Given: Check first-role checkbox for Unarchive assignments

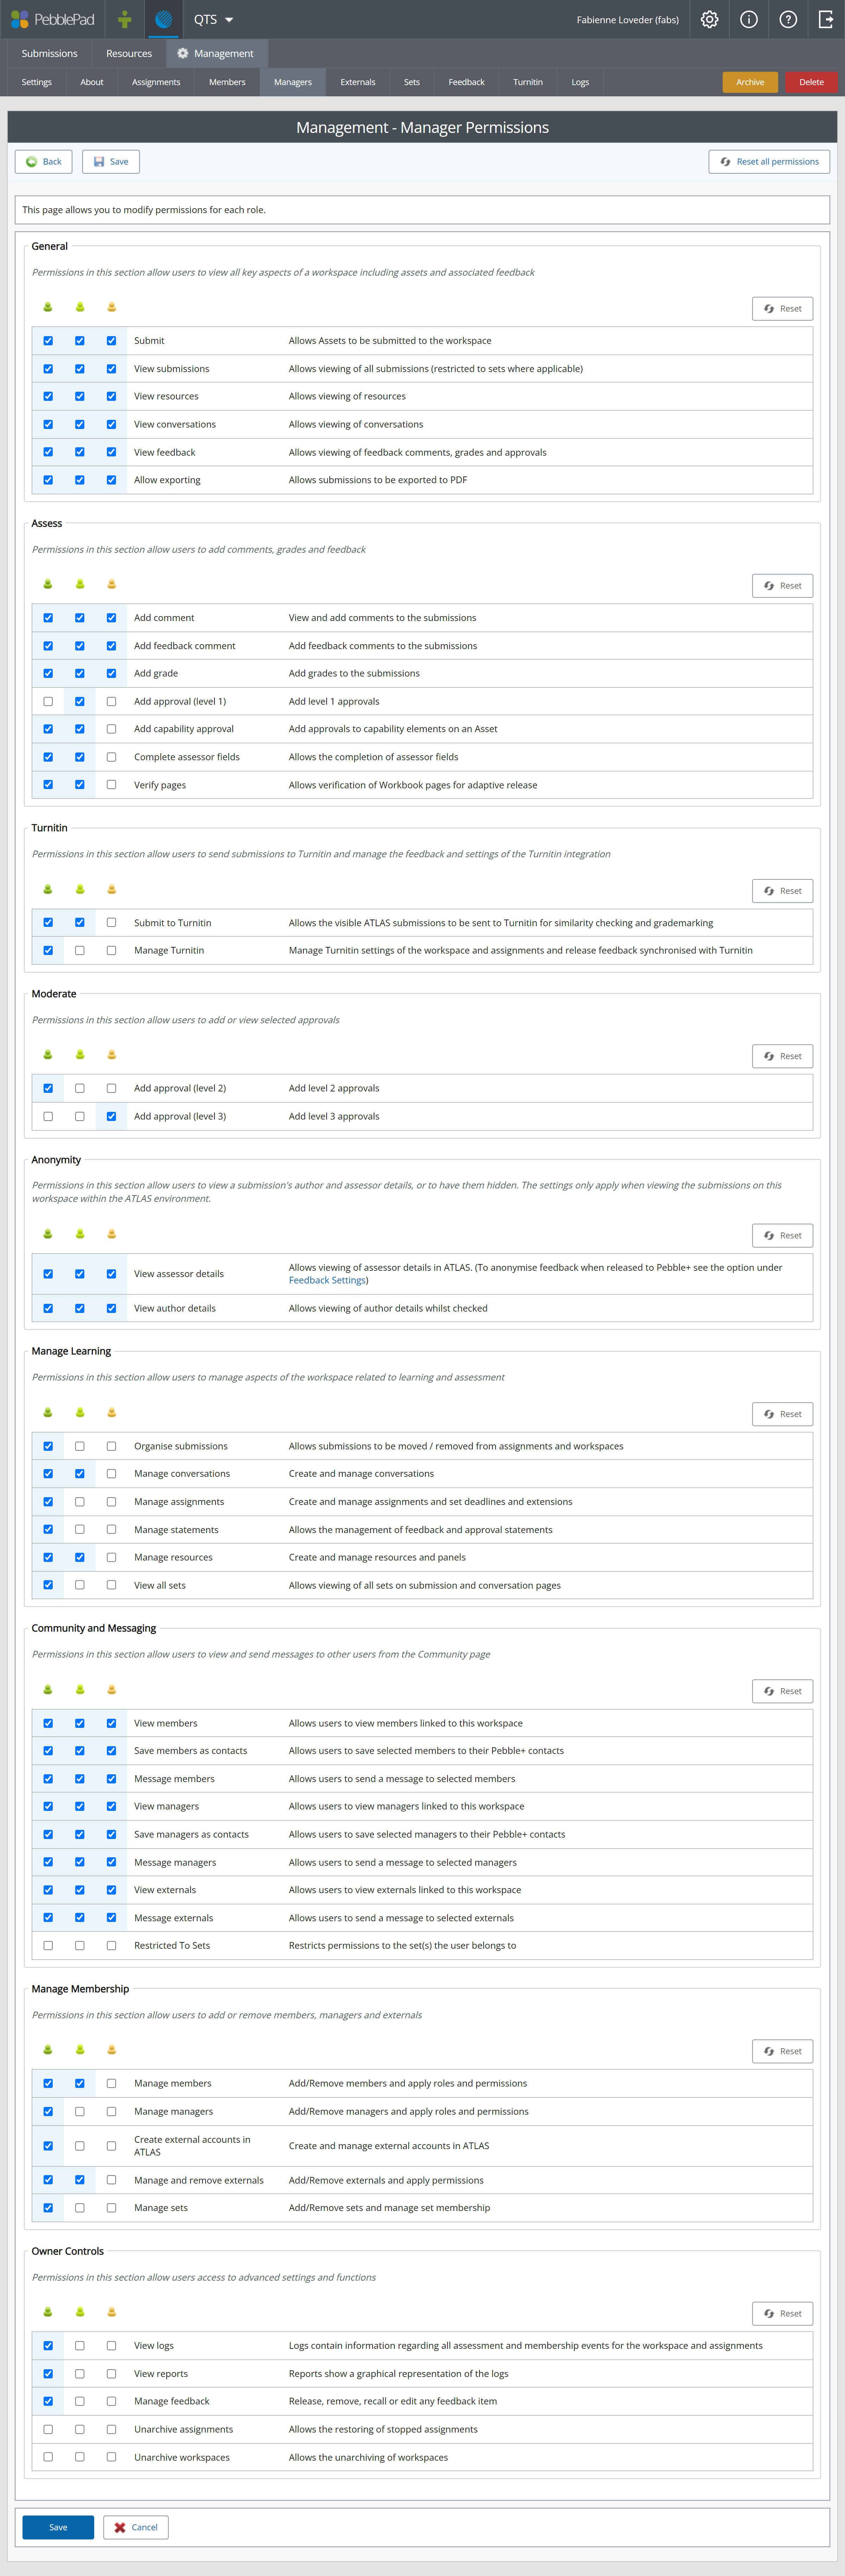Looking at the screenshot, I should pyautogui.click(x=48, y=2429).
